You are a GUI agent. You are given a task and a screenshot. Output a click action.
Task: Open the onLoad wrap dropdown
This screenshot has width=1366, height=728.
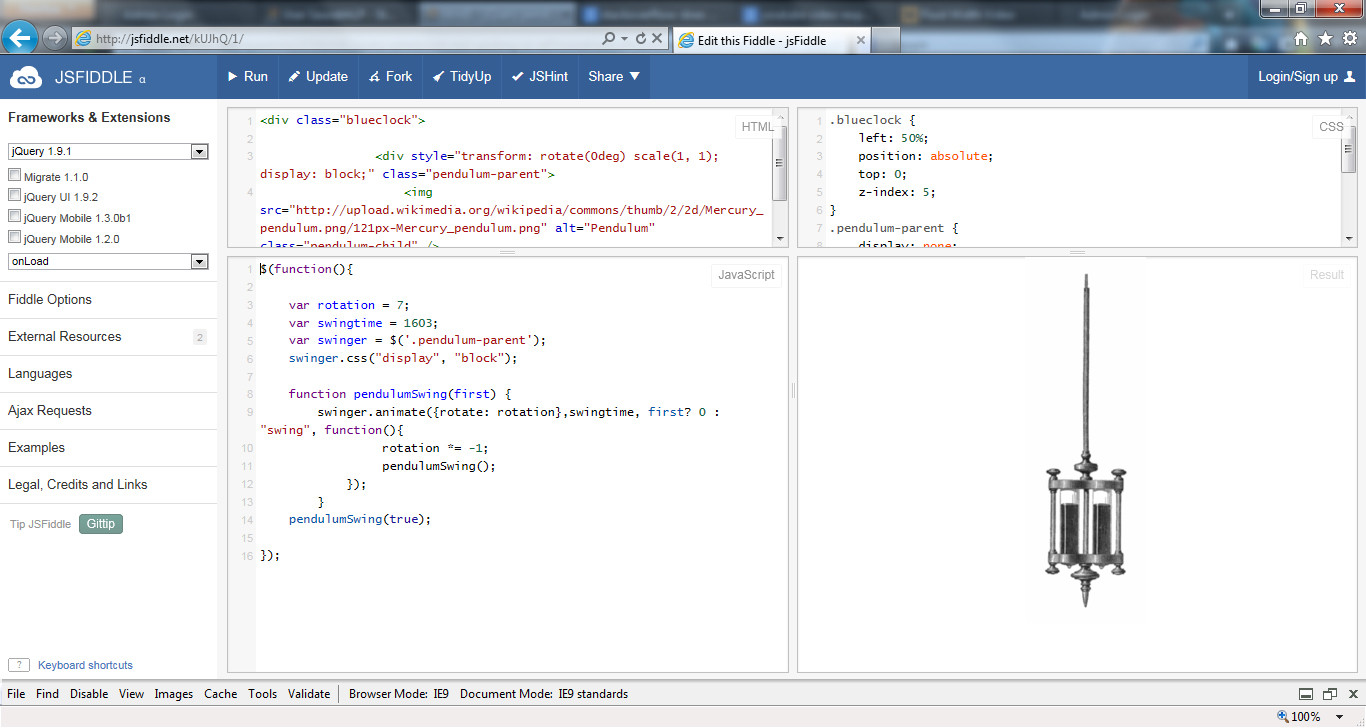[199, 262]
